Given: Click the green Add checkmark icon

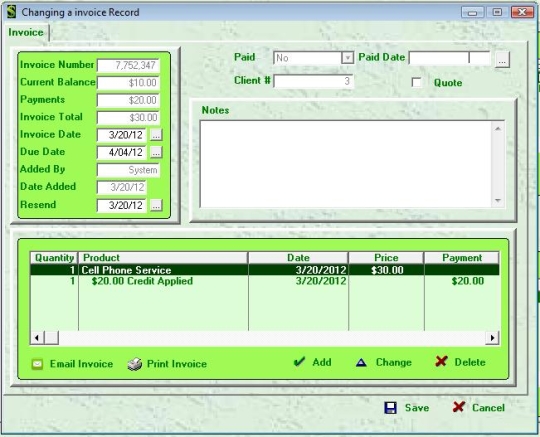Looking at the screenshot, I should point(299,362).
